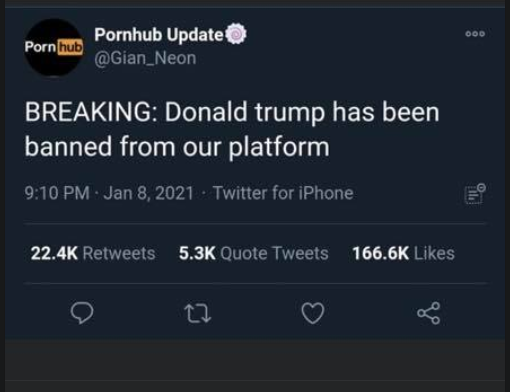This screenshot has width=510, height=392.
Task: Click the Jan 8, 2021 date
Action: 149,193
